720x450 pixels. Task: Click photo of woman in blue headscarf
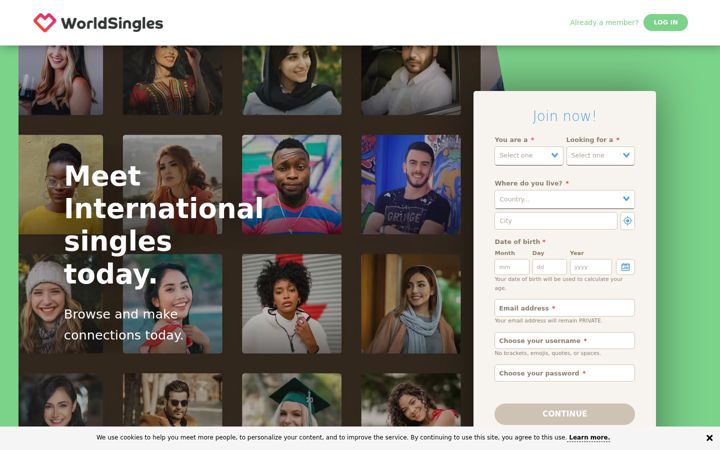click(x=411, y=304)
